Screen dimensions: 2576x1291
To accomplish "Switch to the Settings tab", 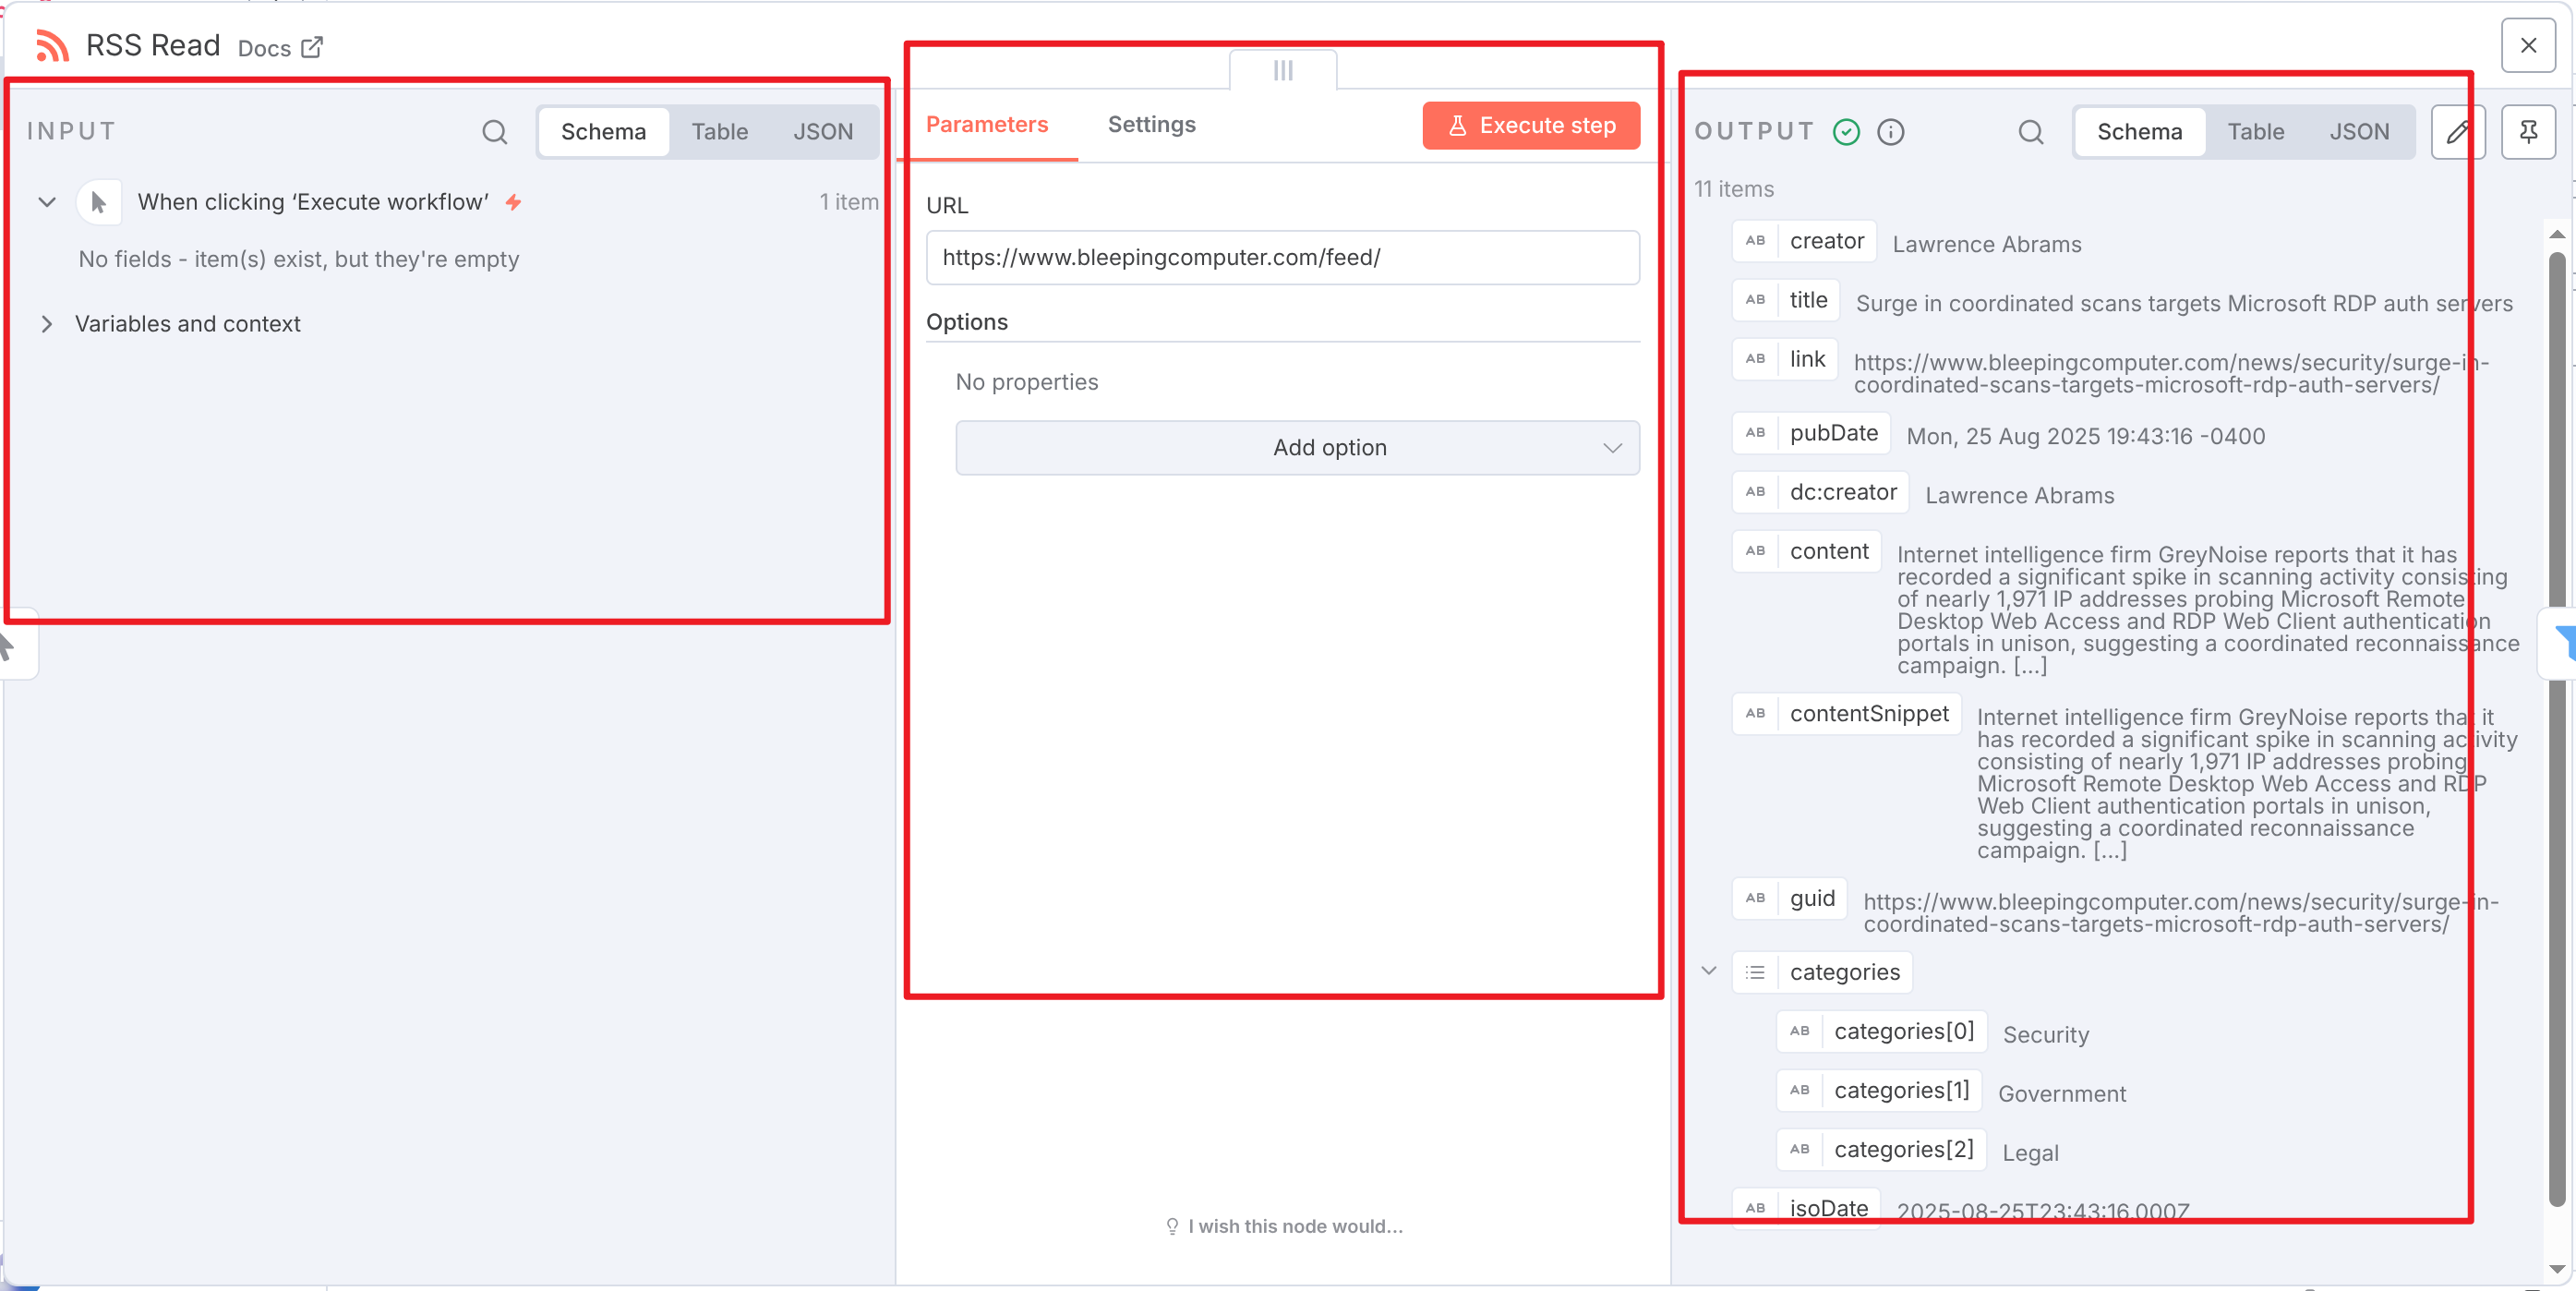I will click(x=1151, y=125).
